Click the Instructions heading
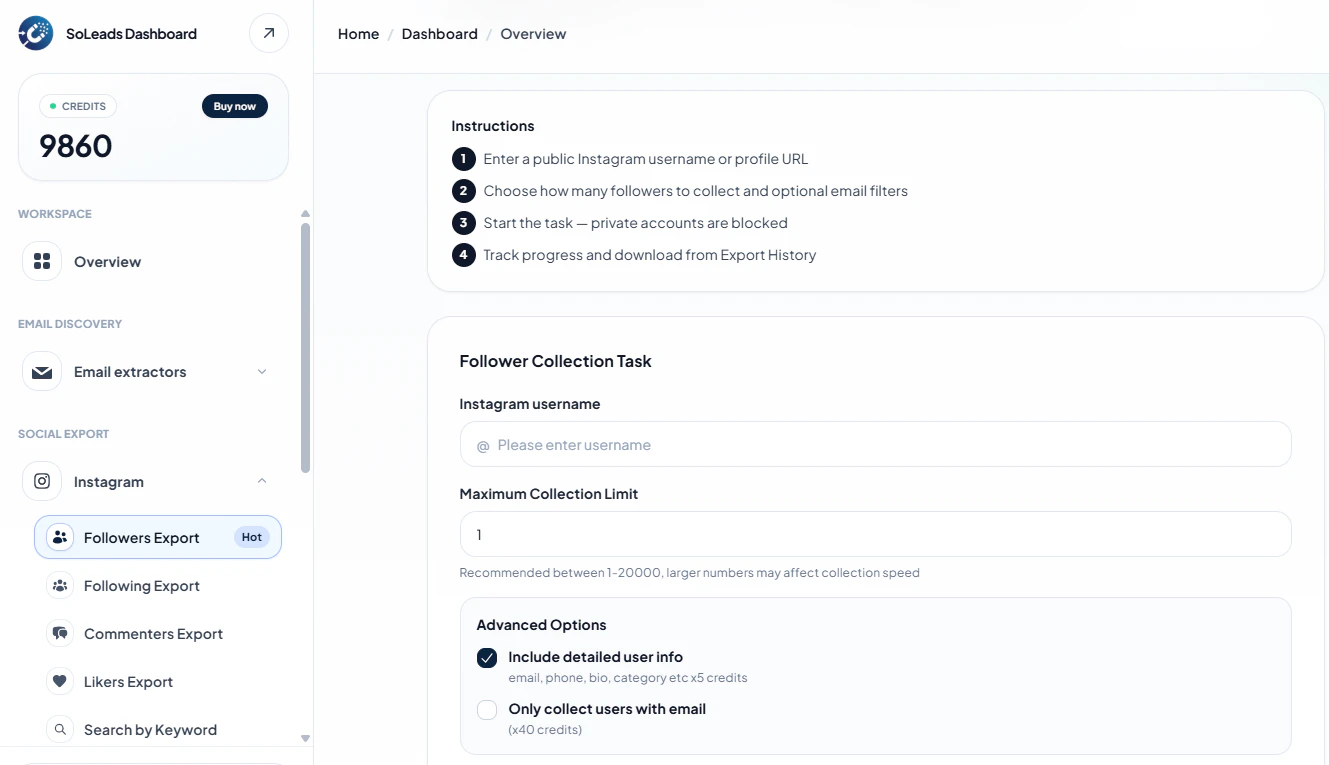 (493, 126)
